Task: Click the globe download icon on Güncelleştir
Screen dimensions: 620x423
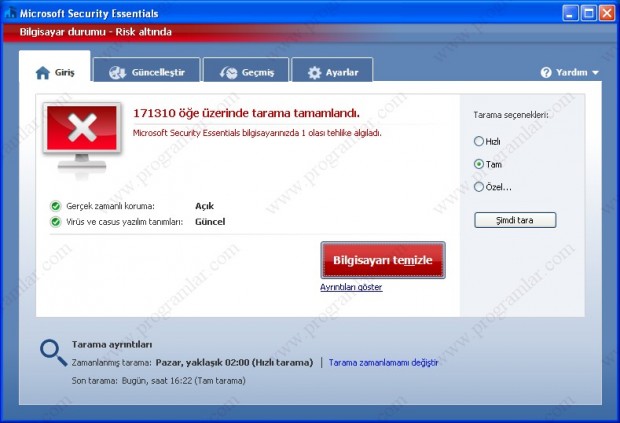Action: [x=117, y=73]
